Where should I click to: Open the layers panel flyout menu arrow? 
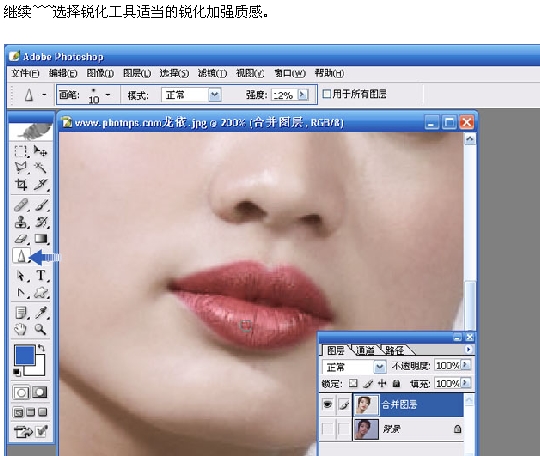coord(468,349)
